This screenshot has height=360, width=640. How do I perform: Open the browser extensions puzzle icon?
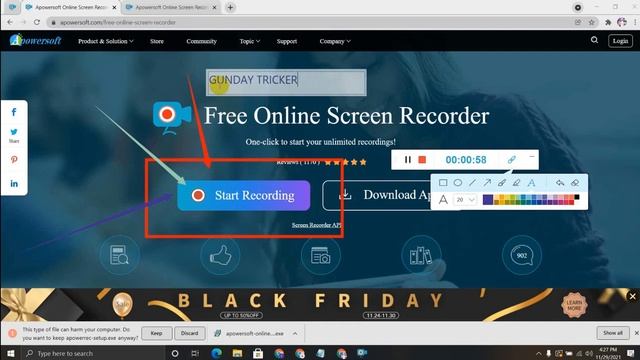click(608, 22)
